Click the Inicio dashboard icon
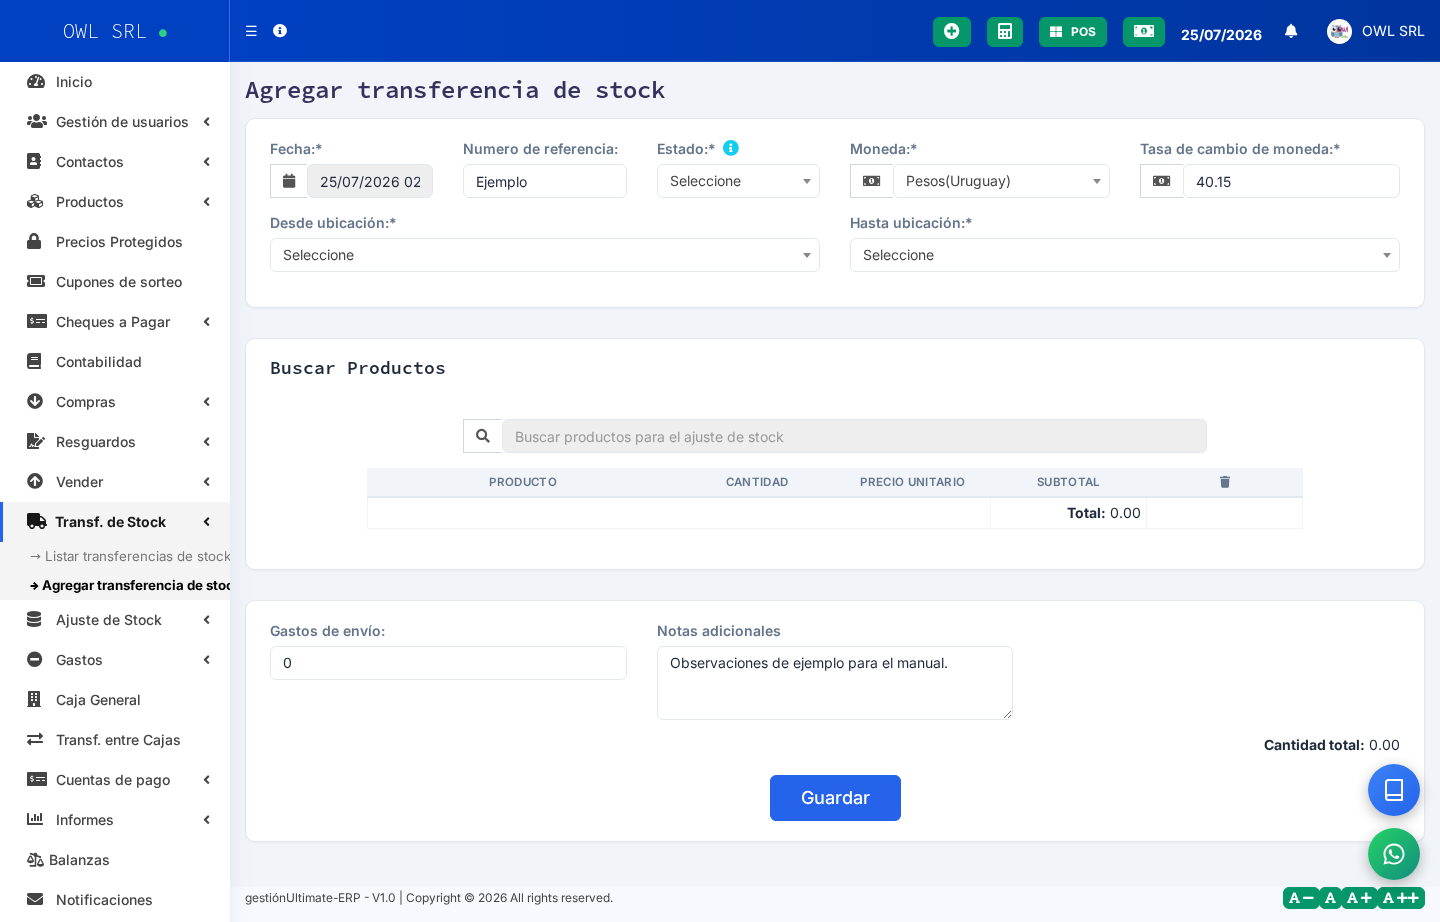The width and height of the screenshot is (1440, 922). pyautogui.click(x=36, y=82)
